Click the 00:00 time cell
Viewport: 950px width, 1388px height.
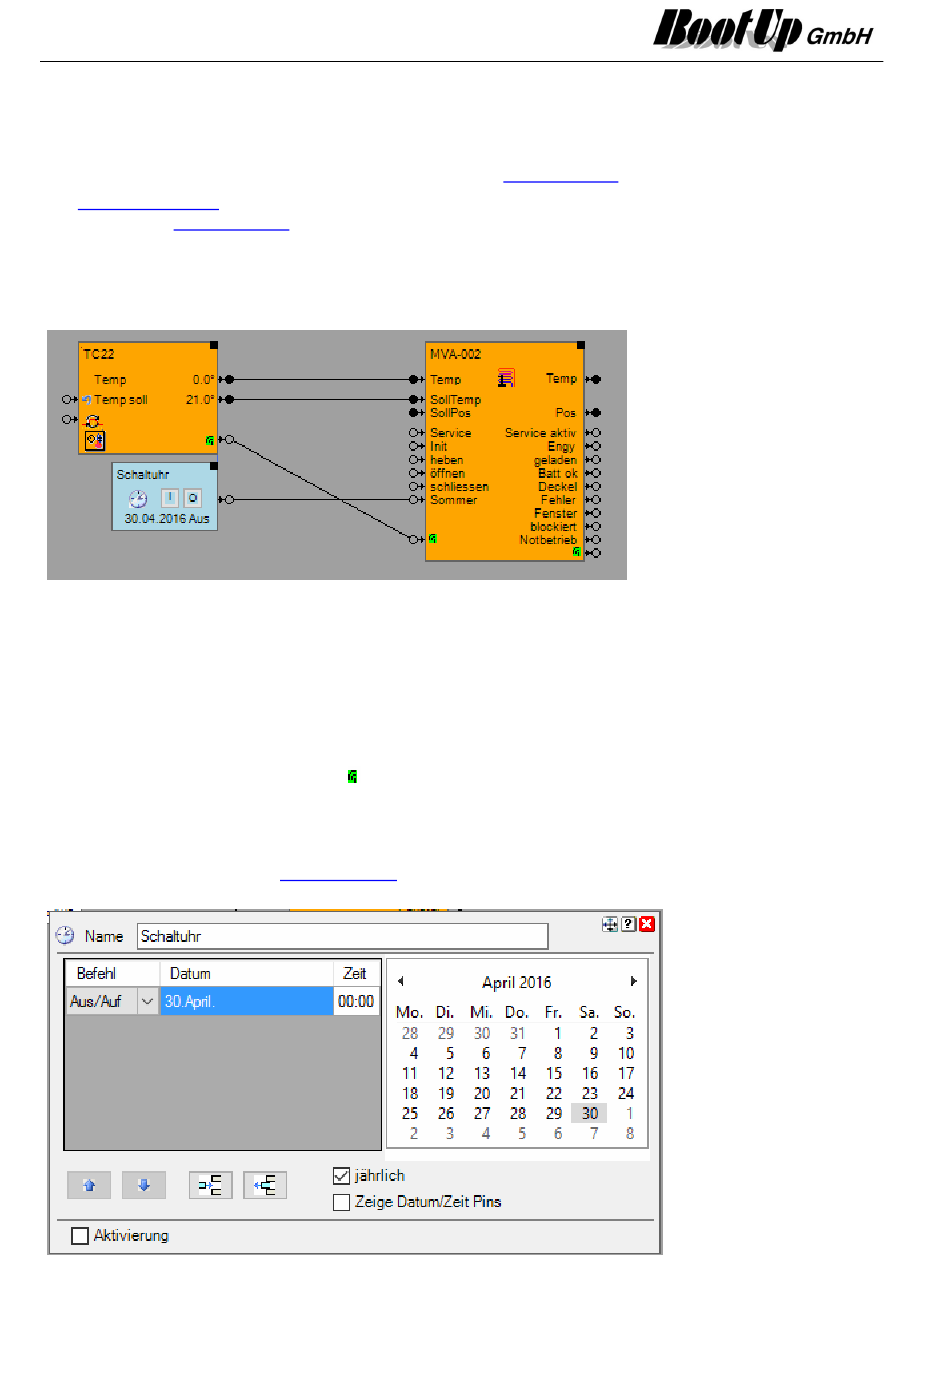356,1001
